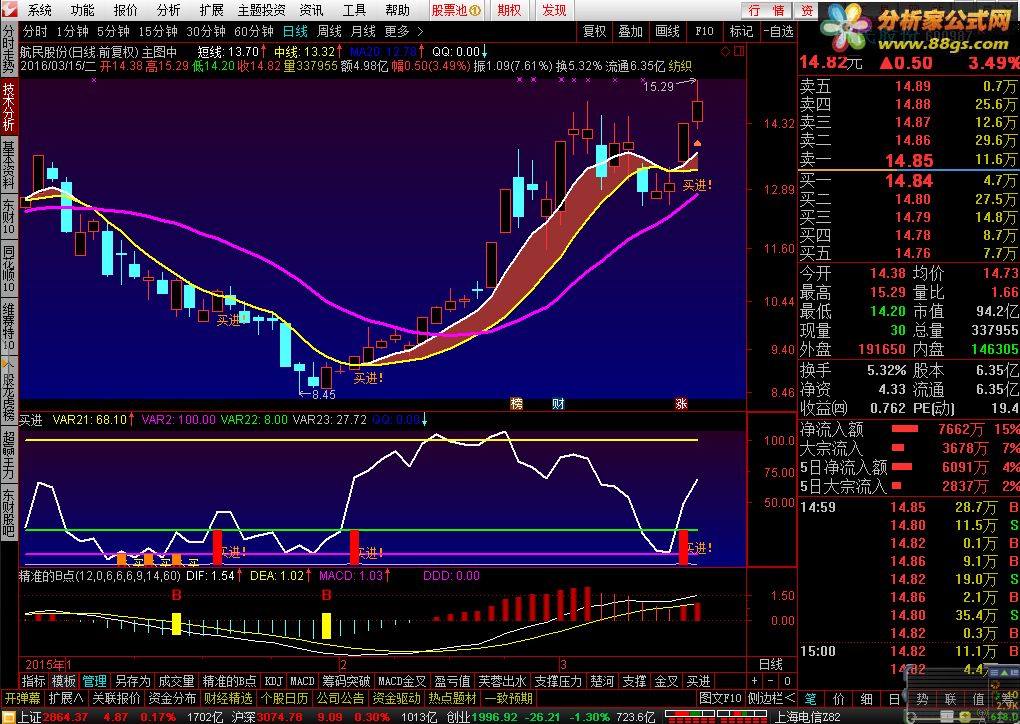This screenshot has width=1020, height=724.
Task: Expand the 扩展∧ panel
Action: [x=66, y=699]
